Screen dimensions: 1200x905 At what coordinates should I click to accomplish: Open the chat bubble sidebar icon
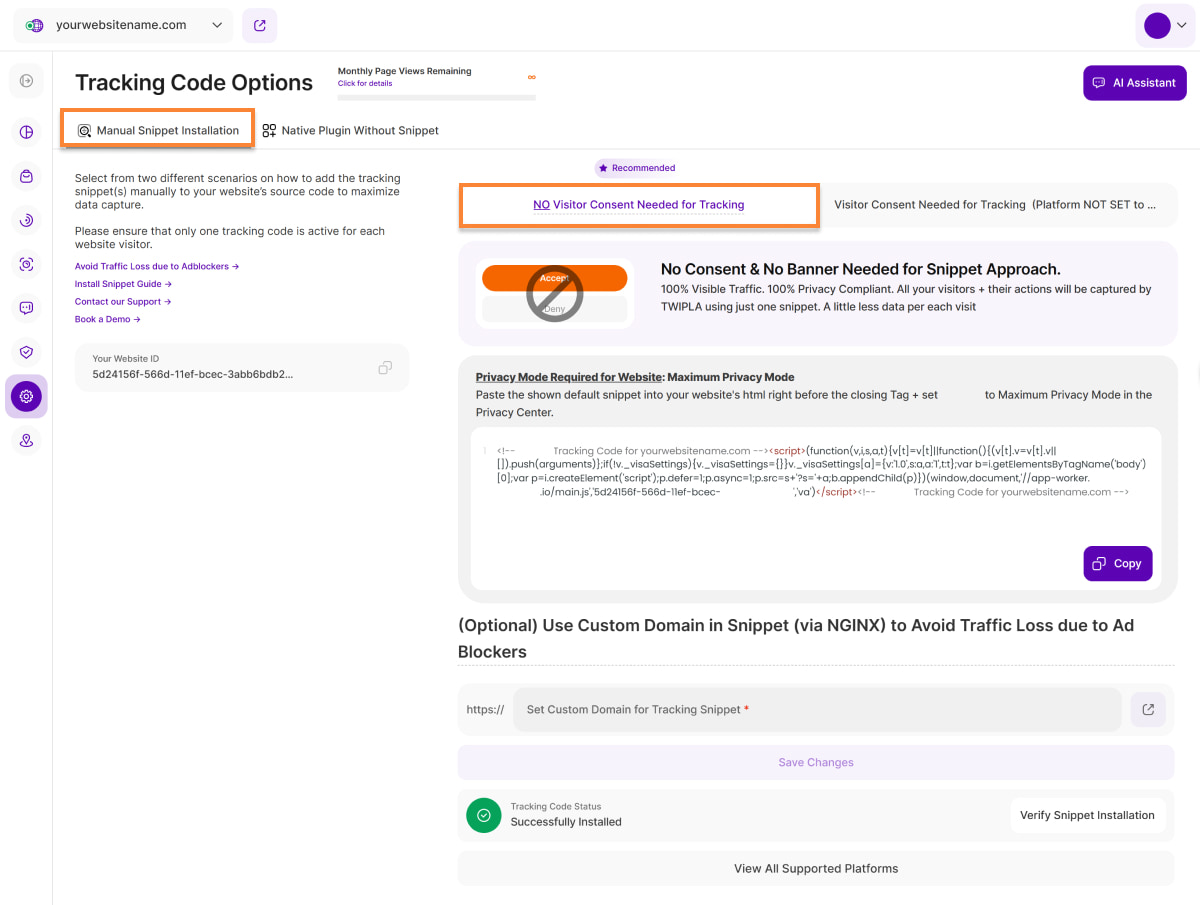coord(26,308)
